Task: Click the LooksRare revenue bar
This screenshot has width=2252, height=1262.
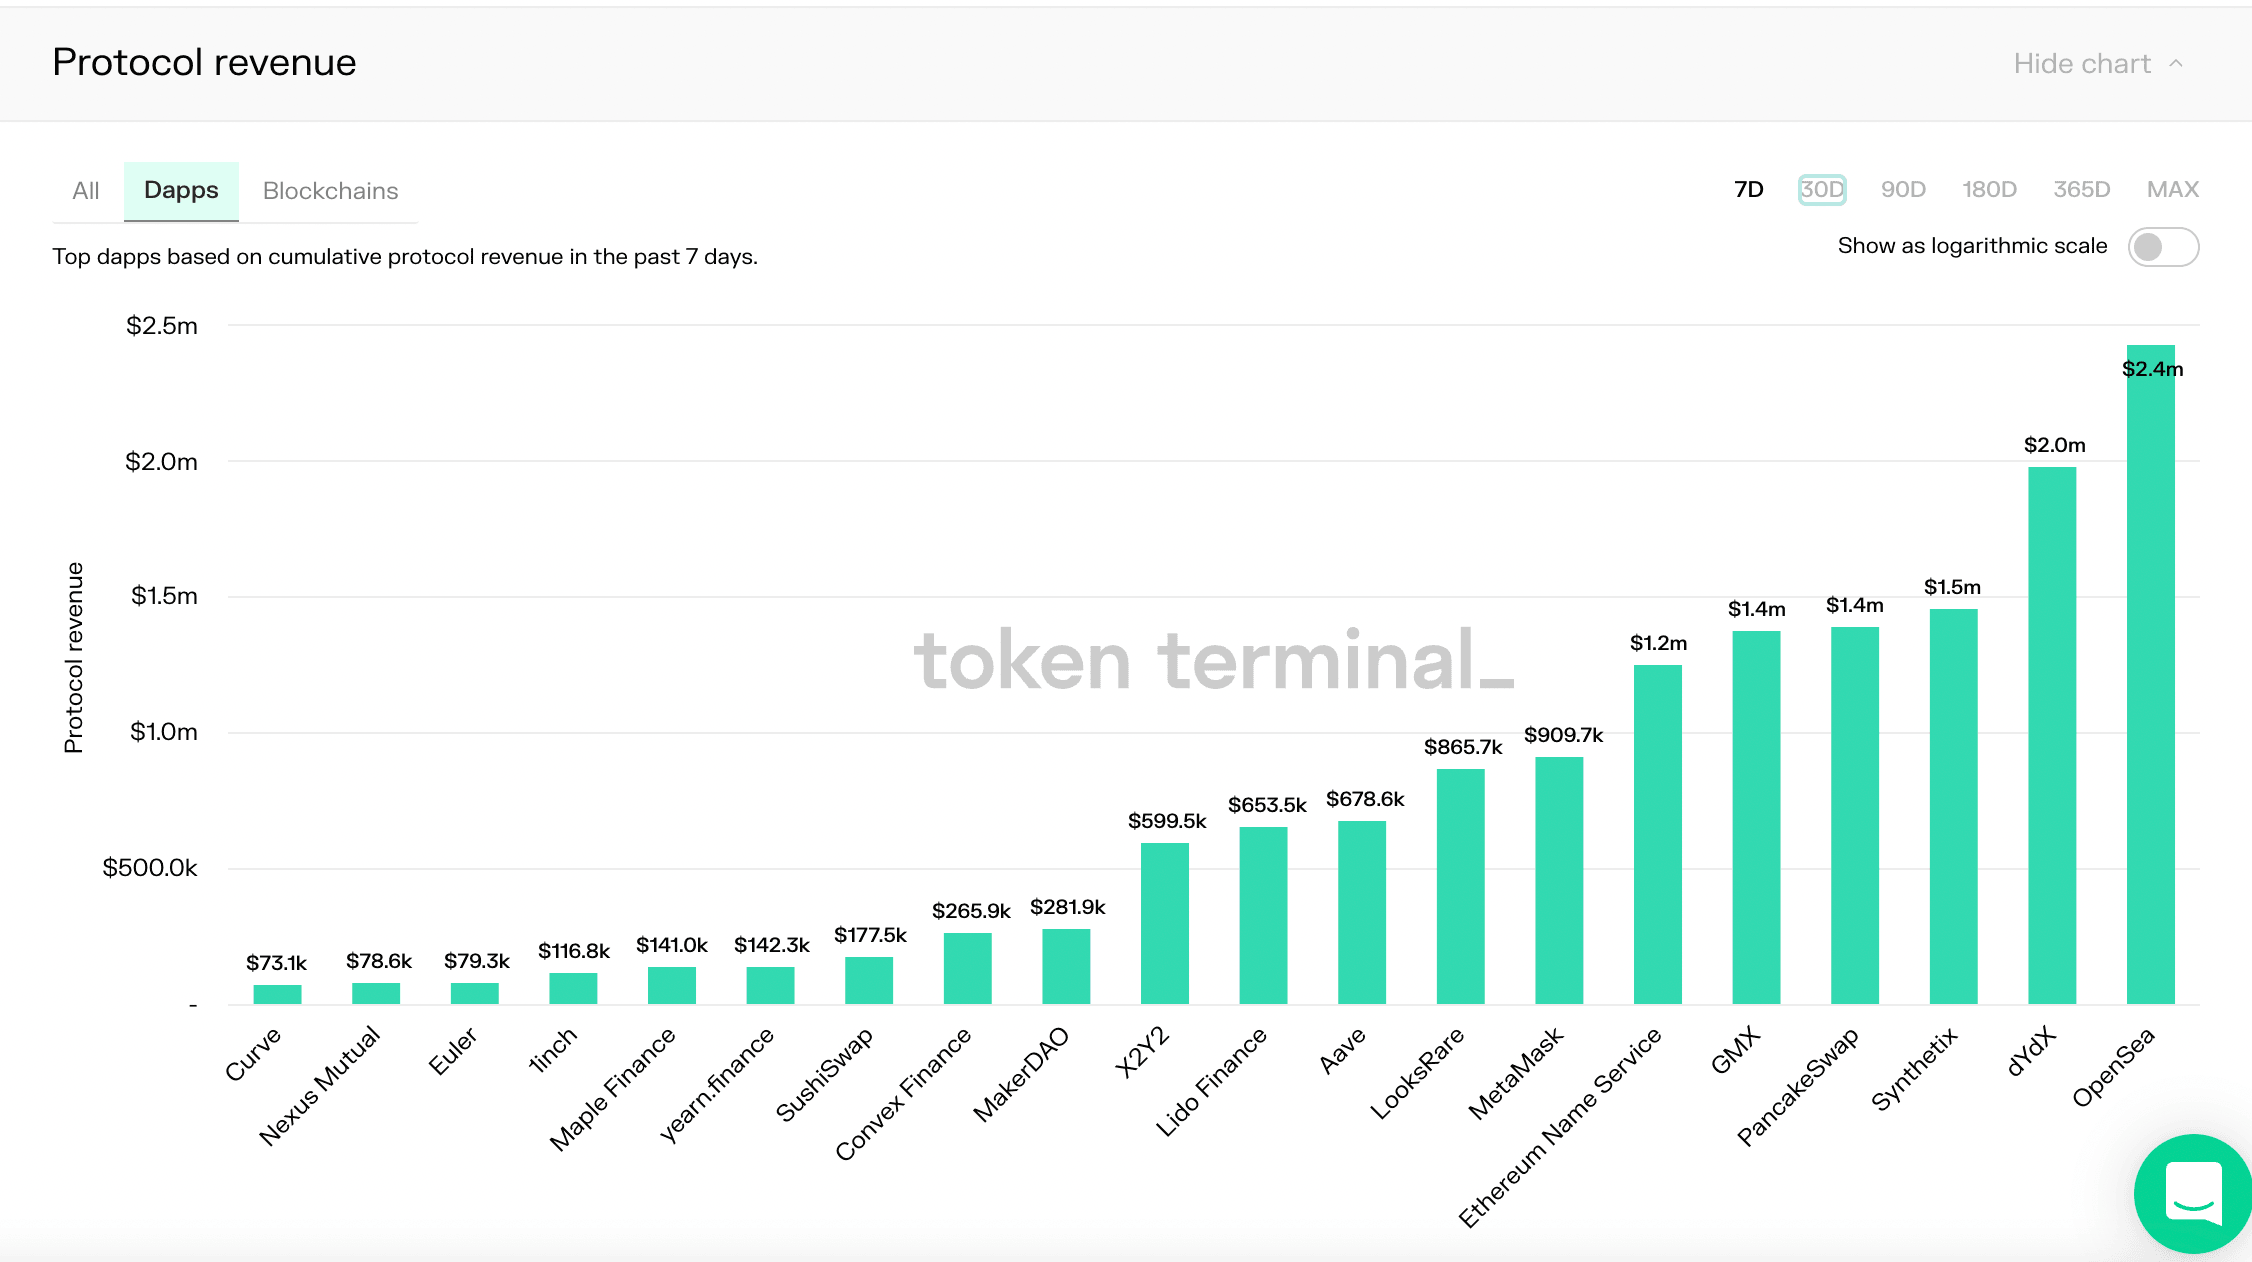Action: point(1461,886)
